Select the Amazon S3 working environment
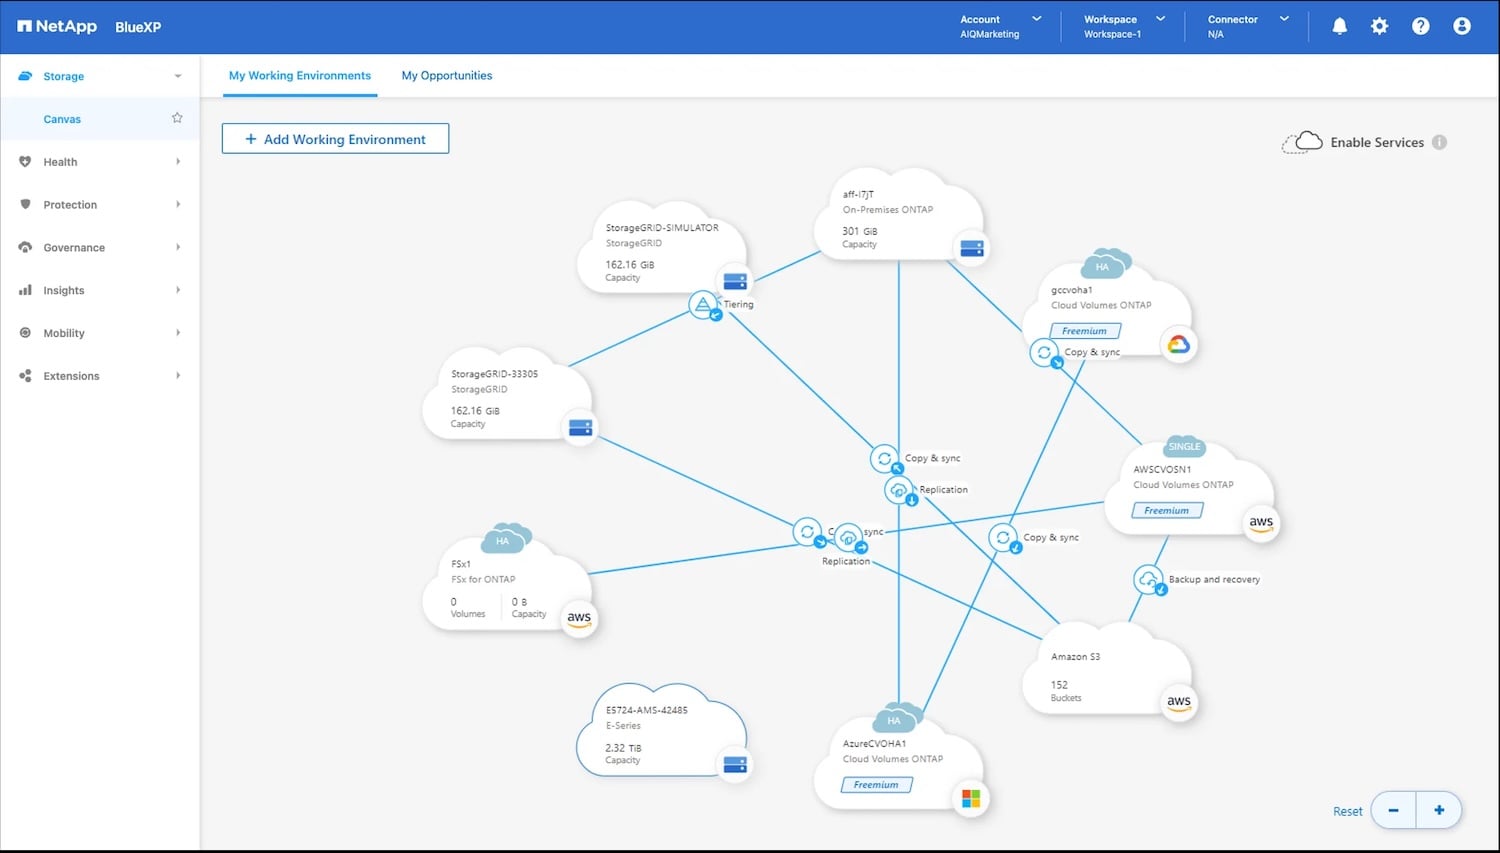1500x853 pixels. (x=1106, y=670)
